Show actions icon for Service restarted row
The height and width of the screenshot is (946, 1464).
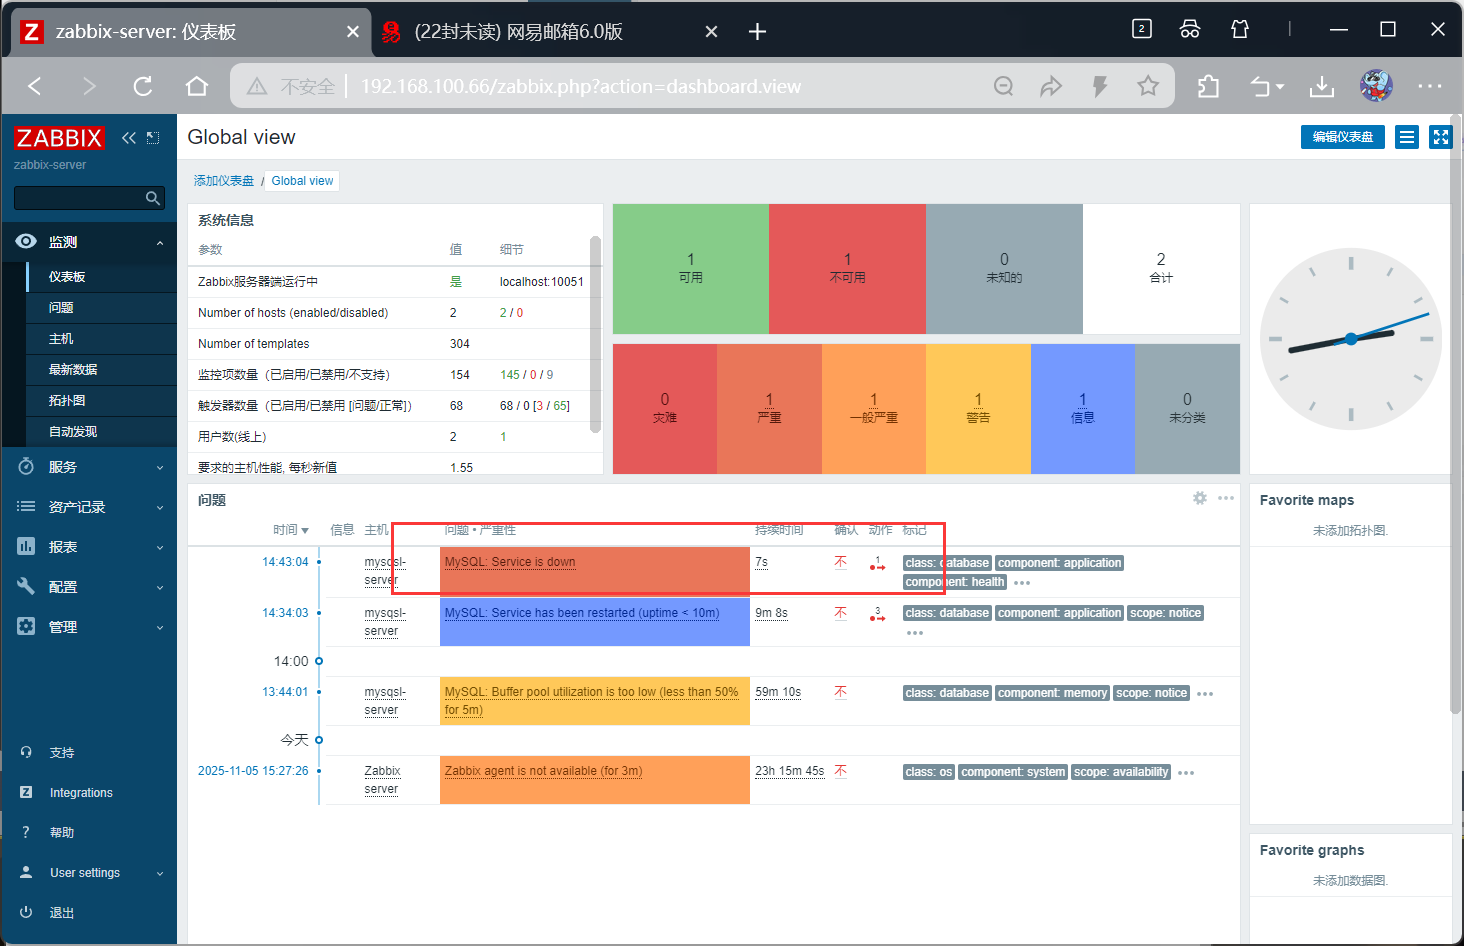pos(877,615)
